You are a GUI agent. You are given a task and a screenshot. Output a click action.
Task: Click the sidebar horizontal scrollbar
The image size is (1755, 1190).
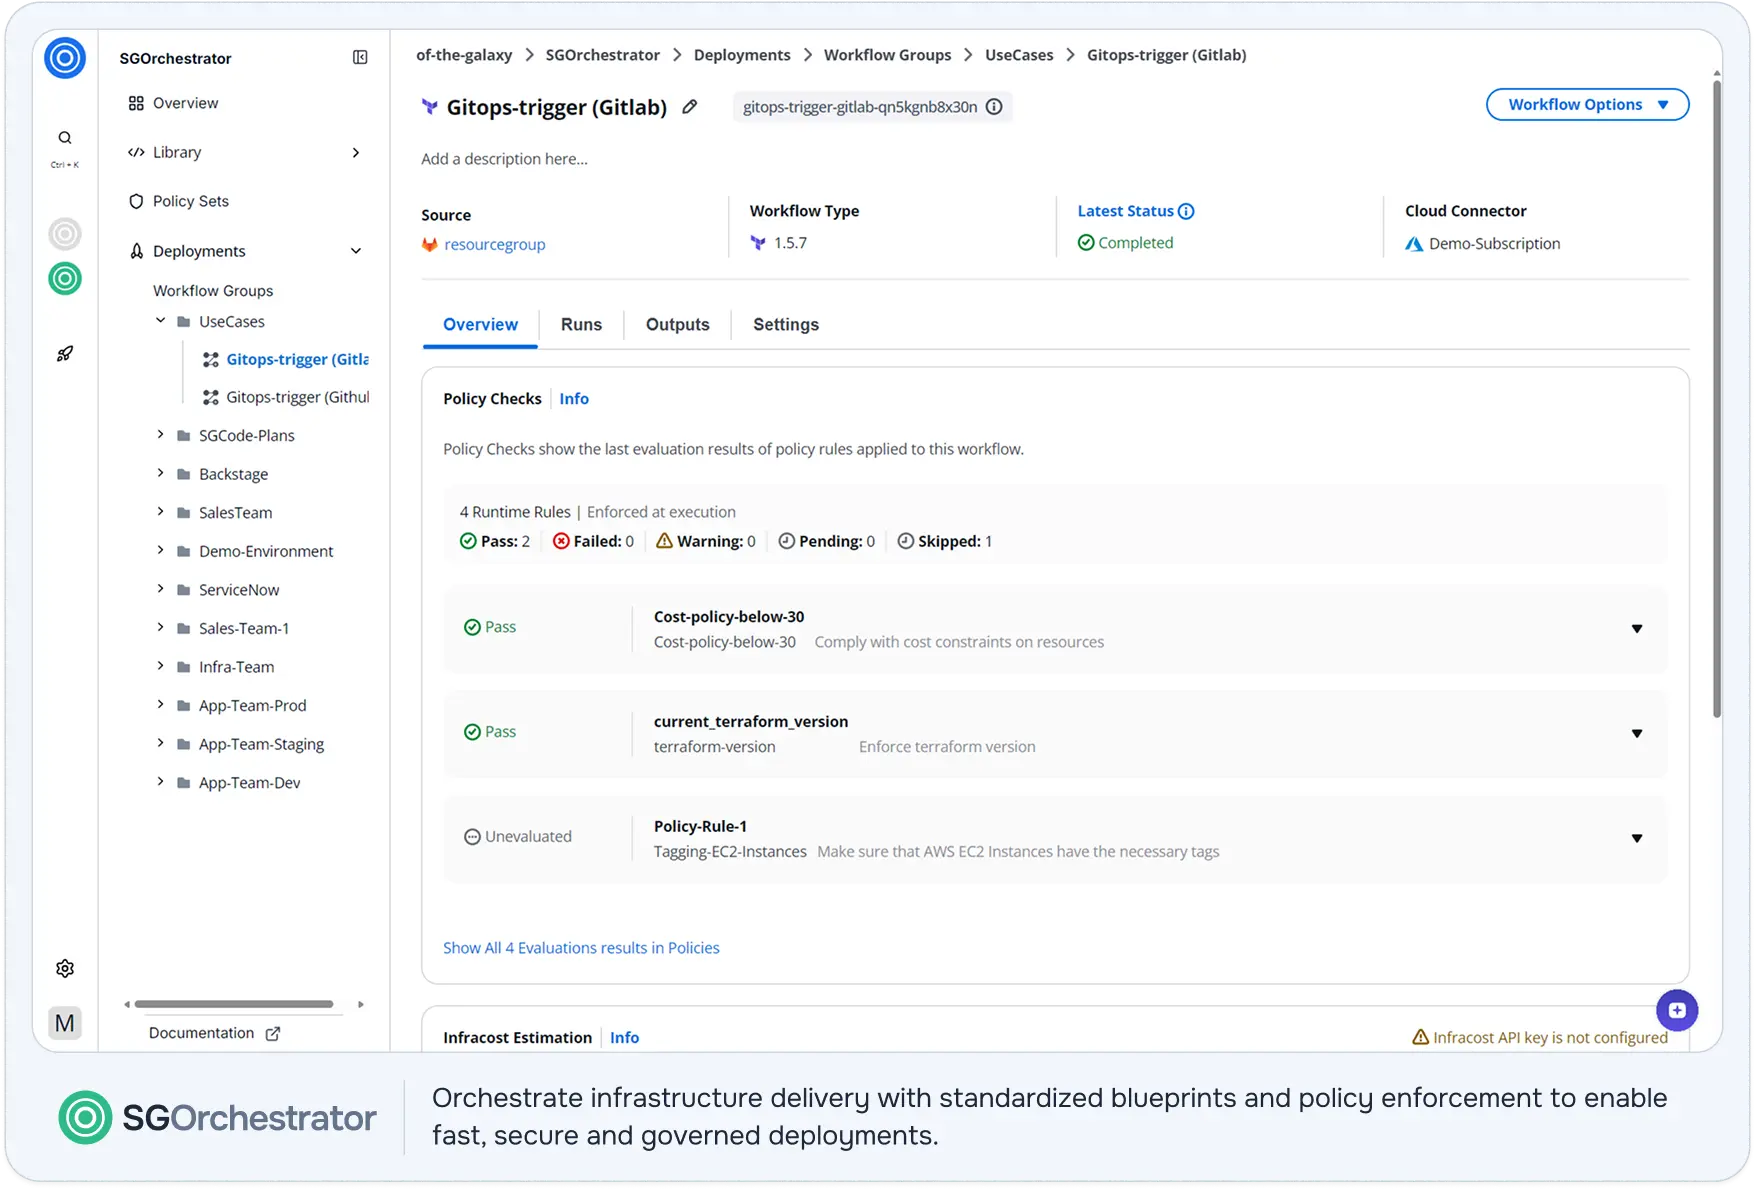point(234,1004)
